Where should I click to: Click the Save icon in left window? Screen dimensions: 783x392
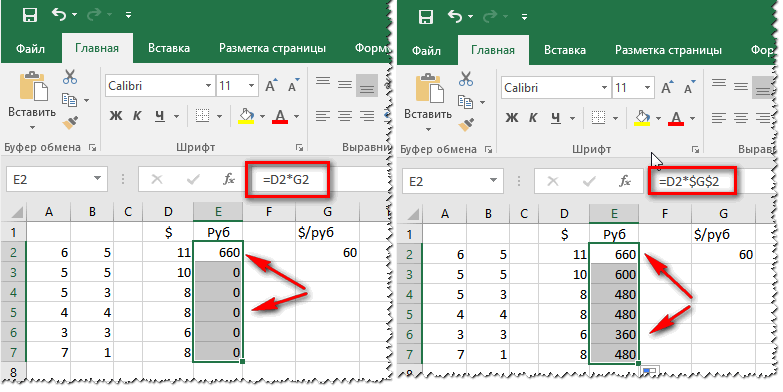[x=30, y=15]
